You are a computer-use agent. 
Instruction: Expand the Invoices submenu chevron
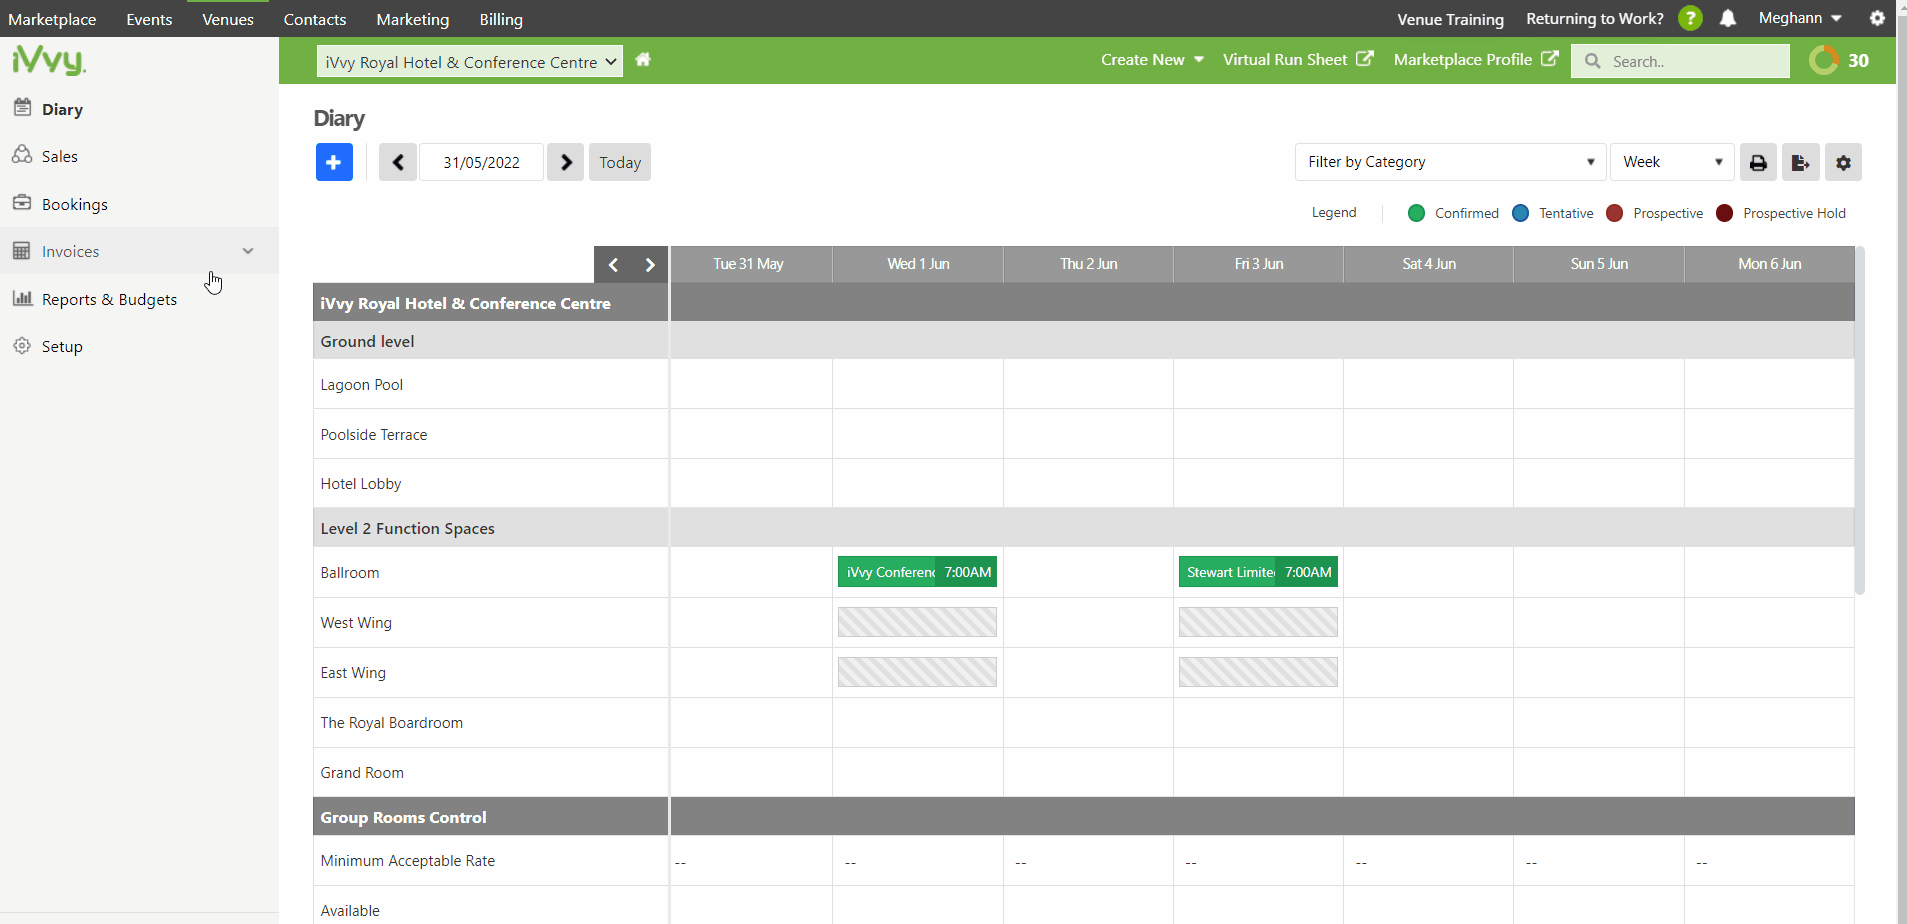click(x=248, y=251)
